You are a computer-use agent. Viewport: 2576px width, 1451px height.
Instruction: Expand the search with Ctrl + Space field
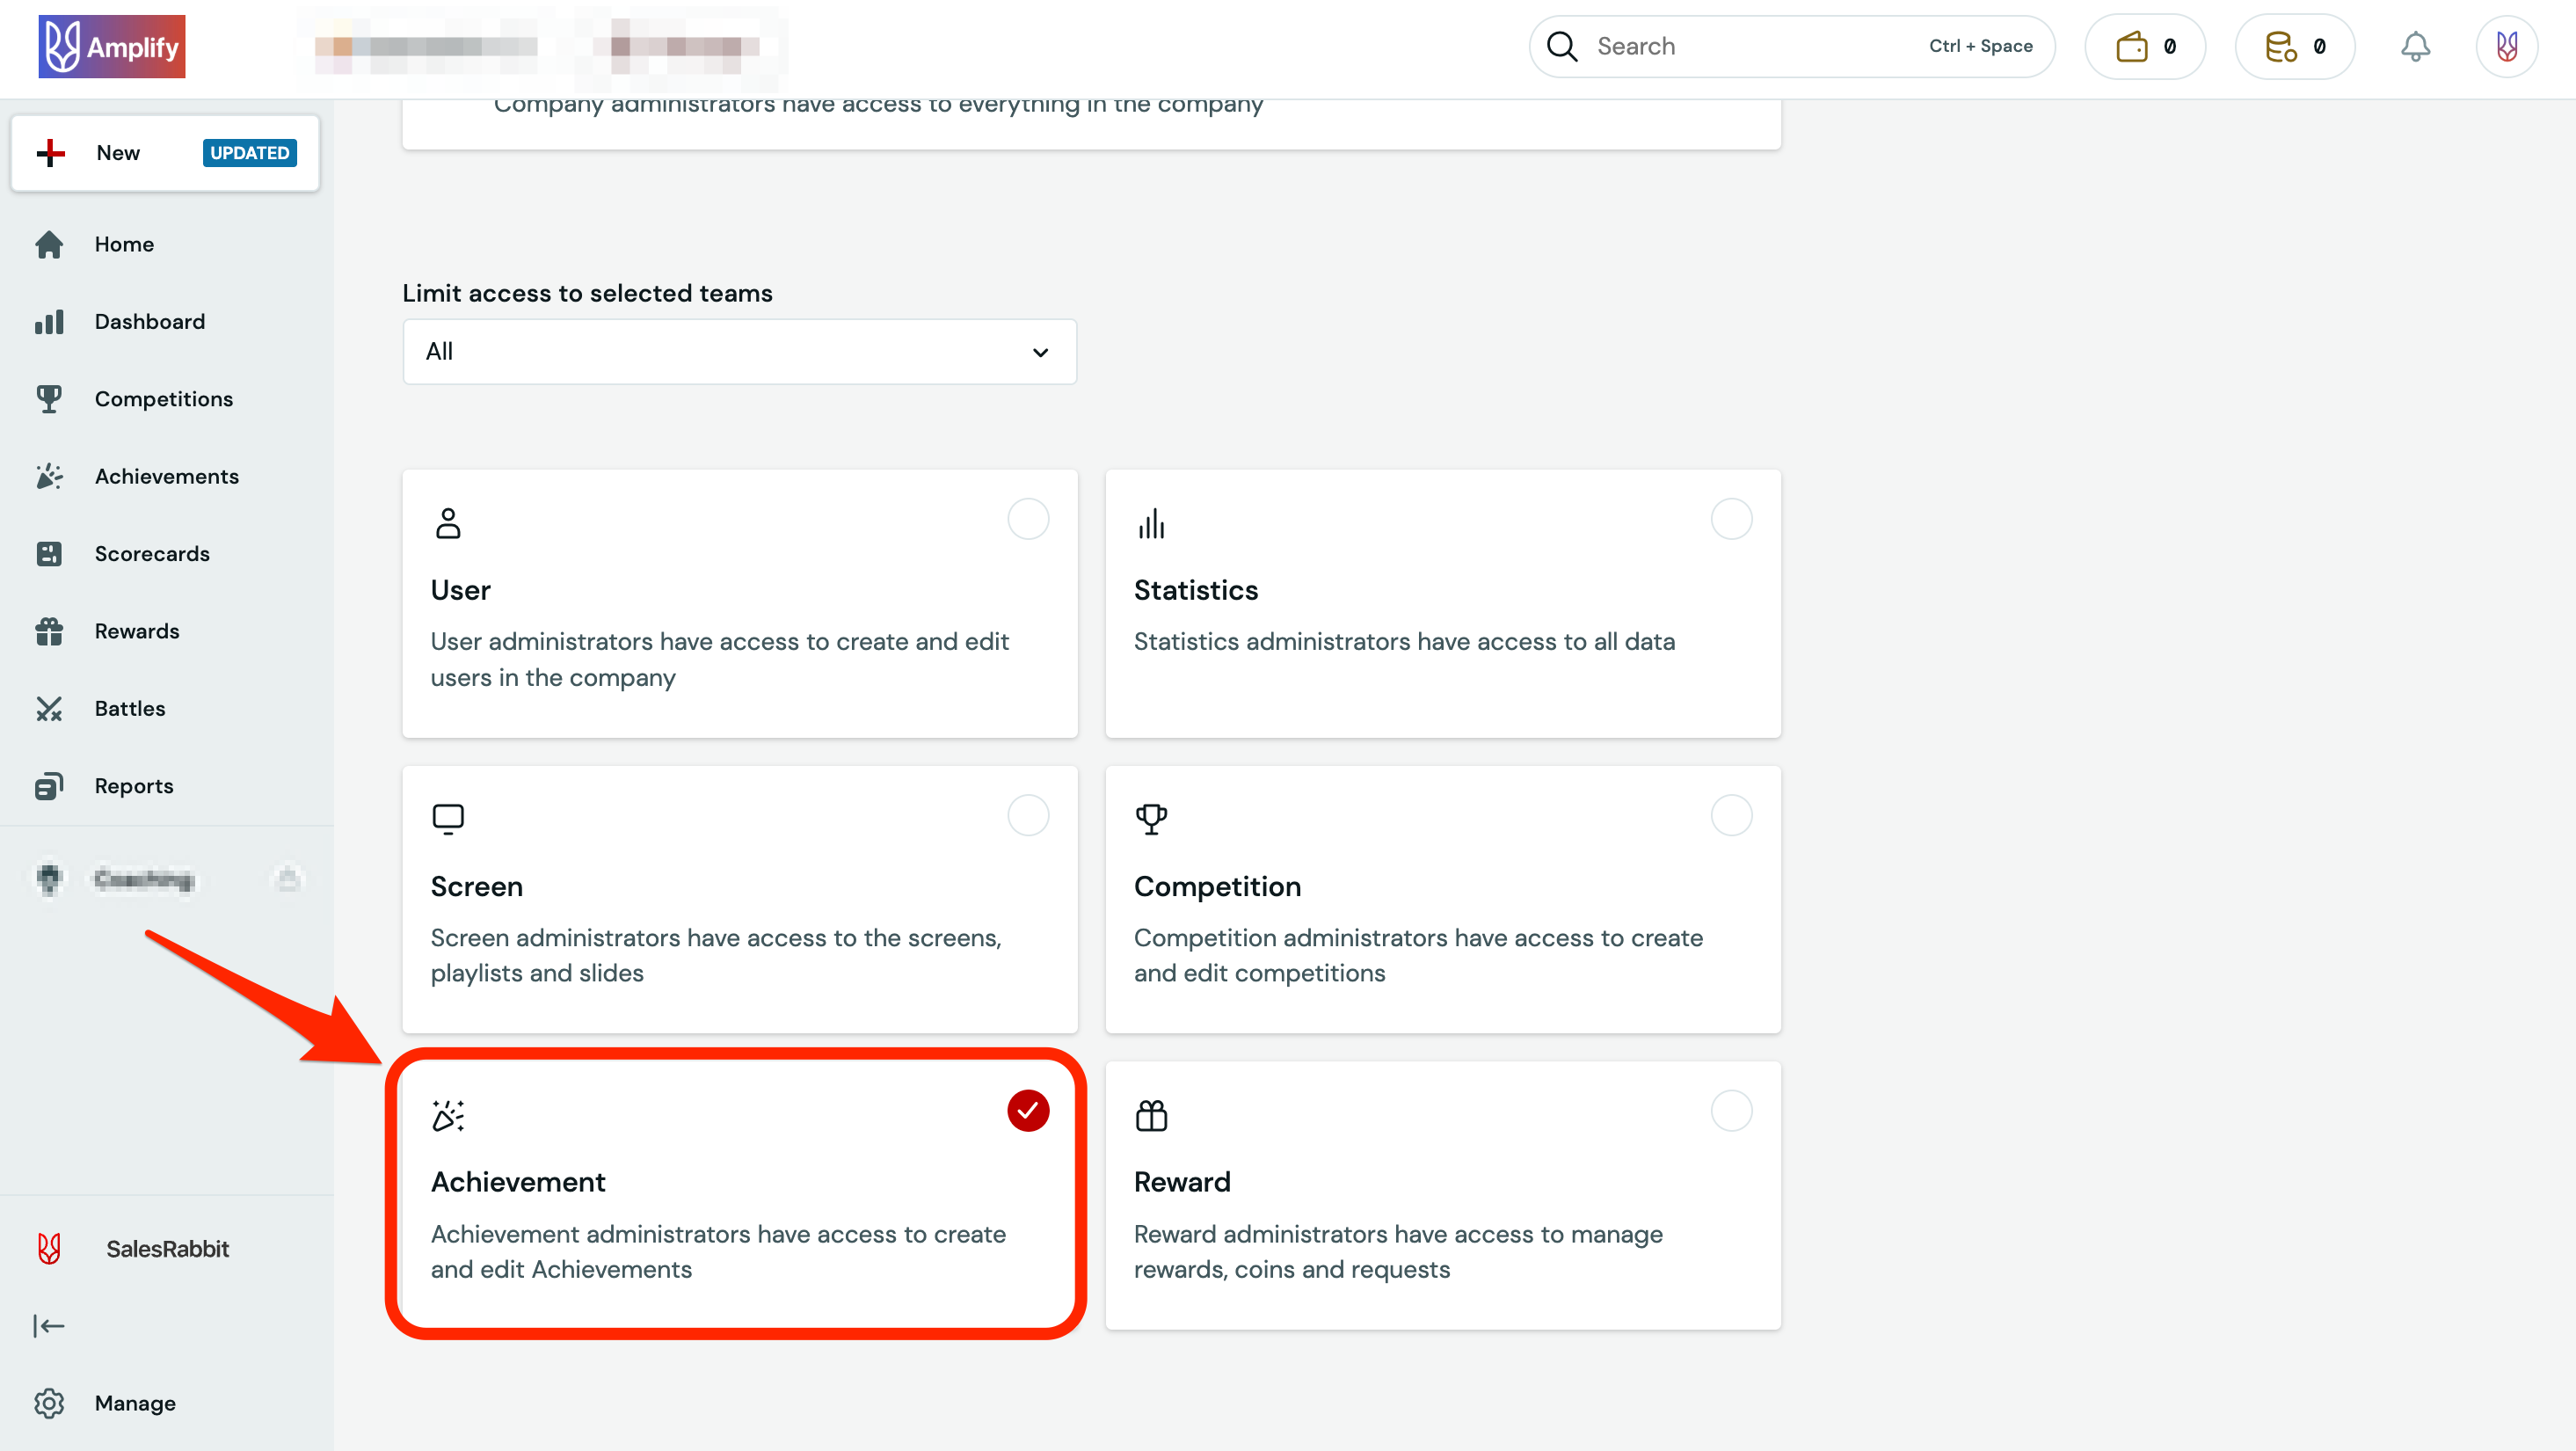pos(1789,45)
